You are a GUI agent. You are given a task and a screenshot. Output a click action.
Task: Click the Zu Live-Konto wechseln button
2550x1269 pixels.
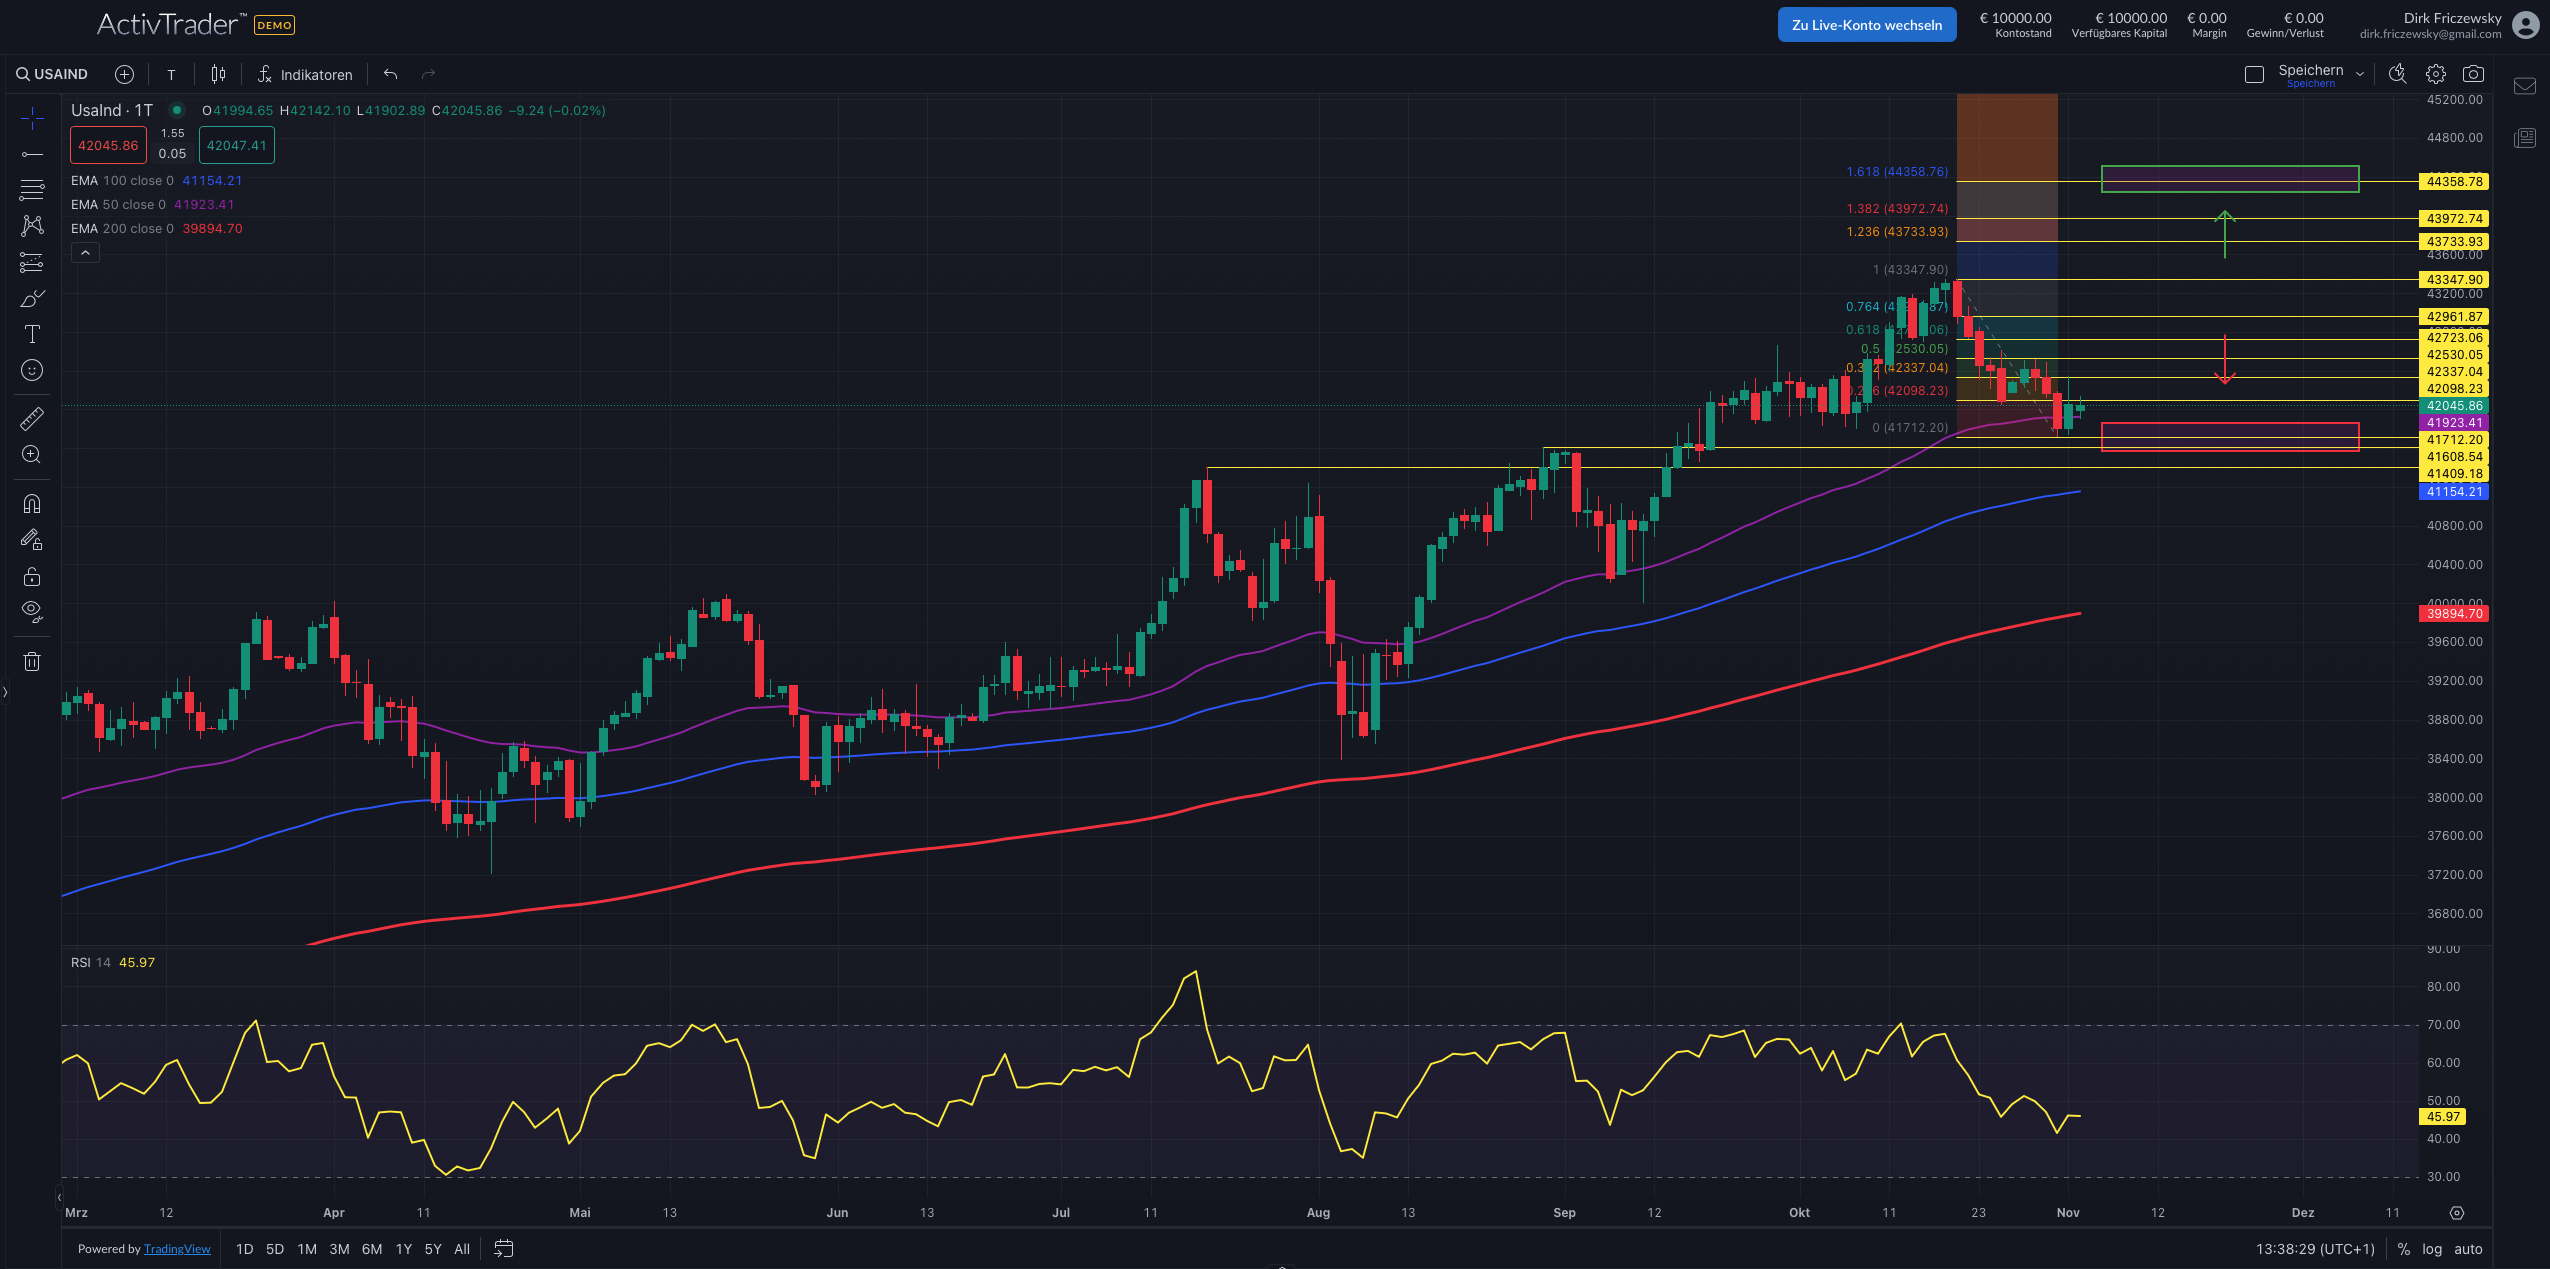pos(1866,24)
